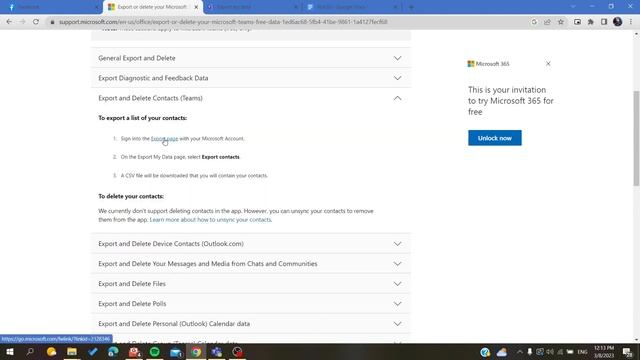This screenshot has height=360, width=640.
Task: Show hidden system tray icons
Action: click(520, 352)
